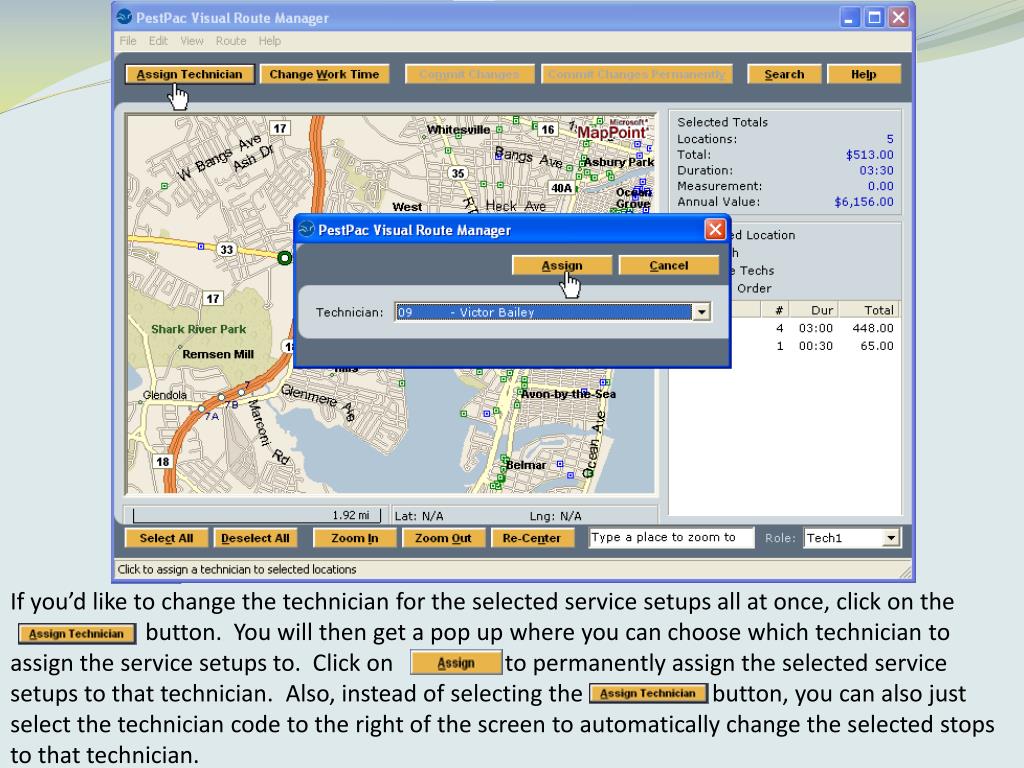Open the Route menu

(231, 41)
